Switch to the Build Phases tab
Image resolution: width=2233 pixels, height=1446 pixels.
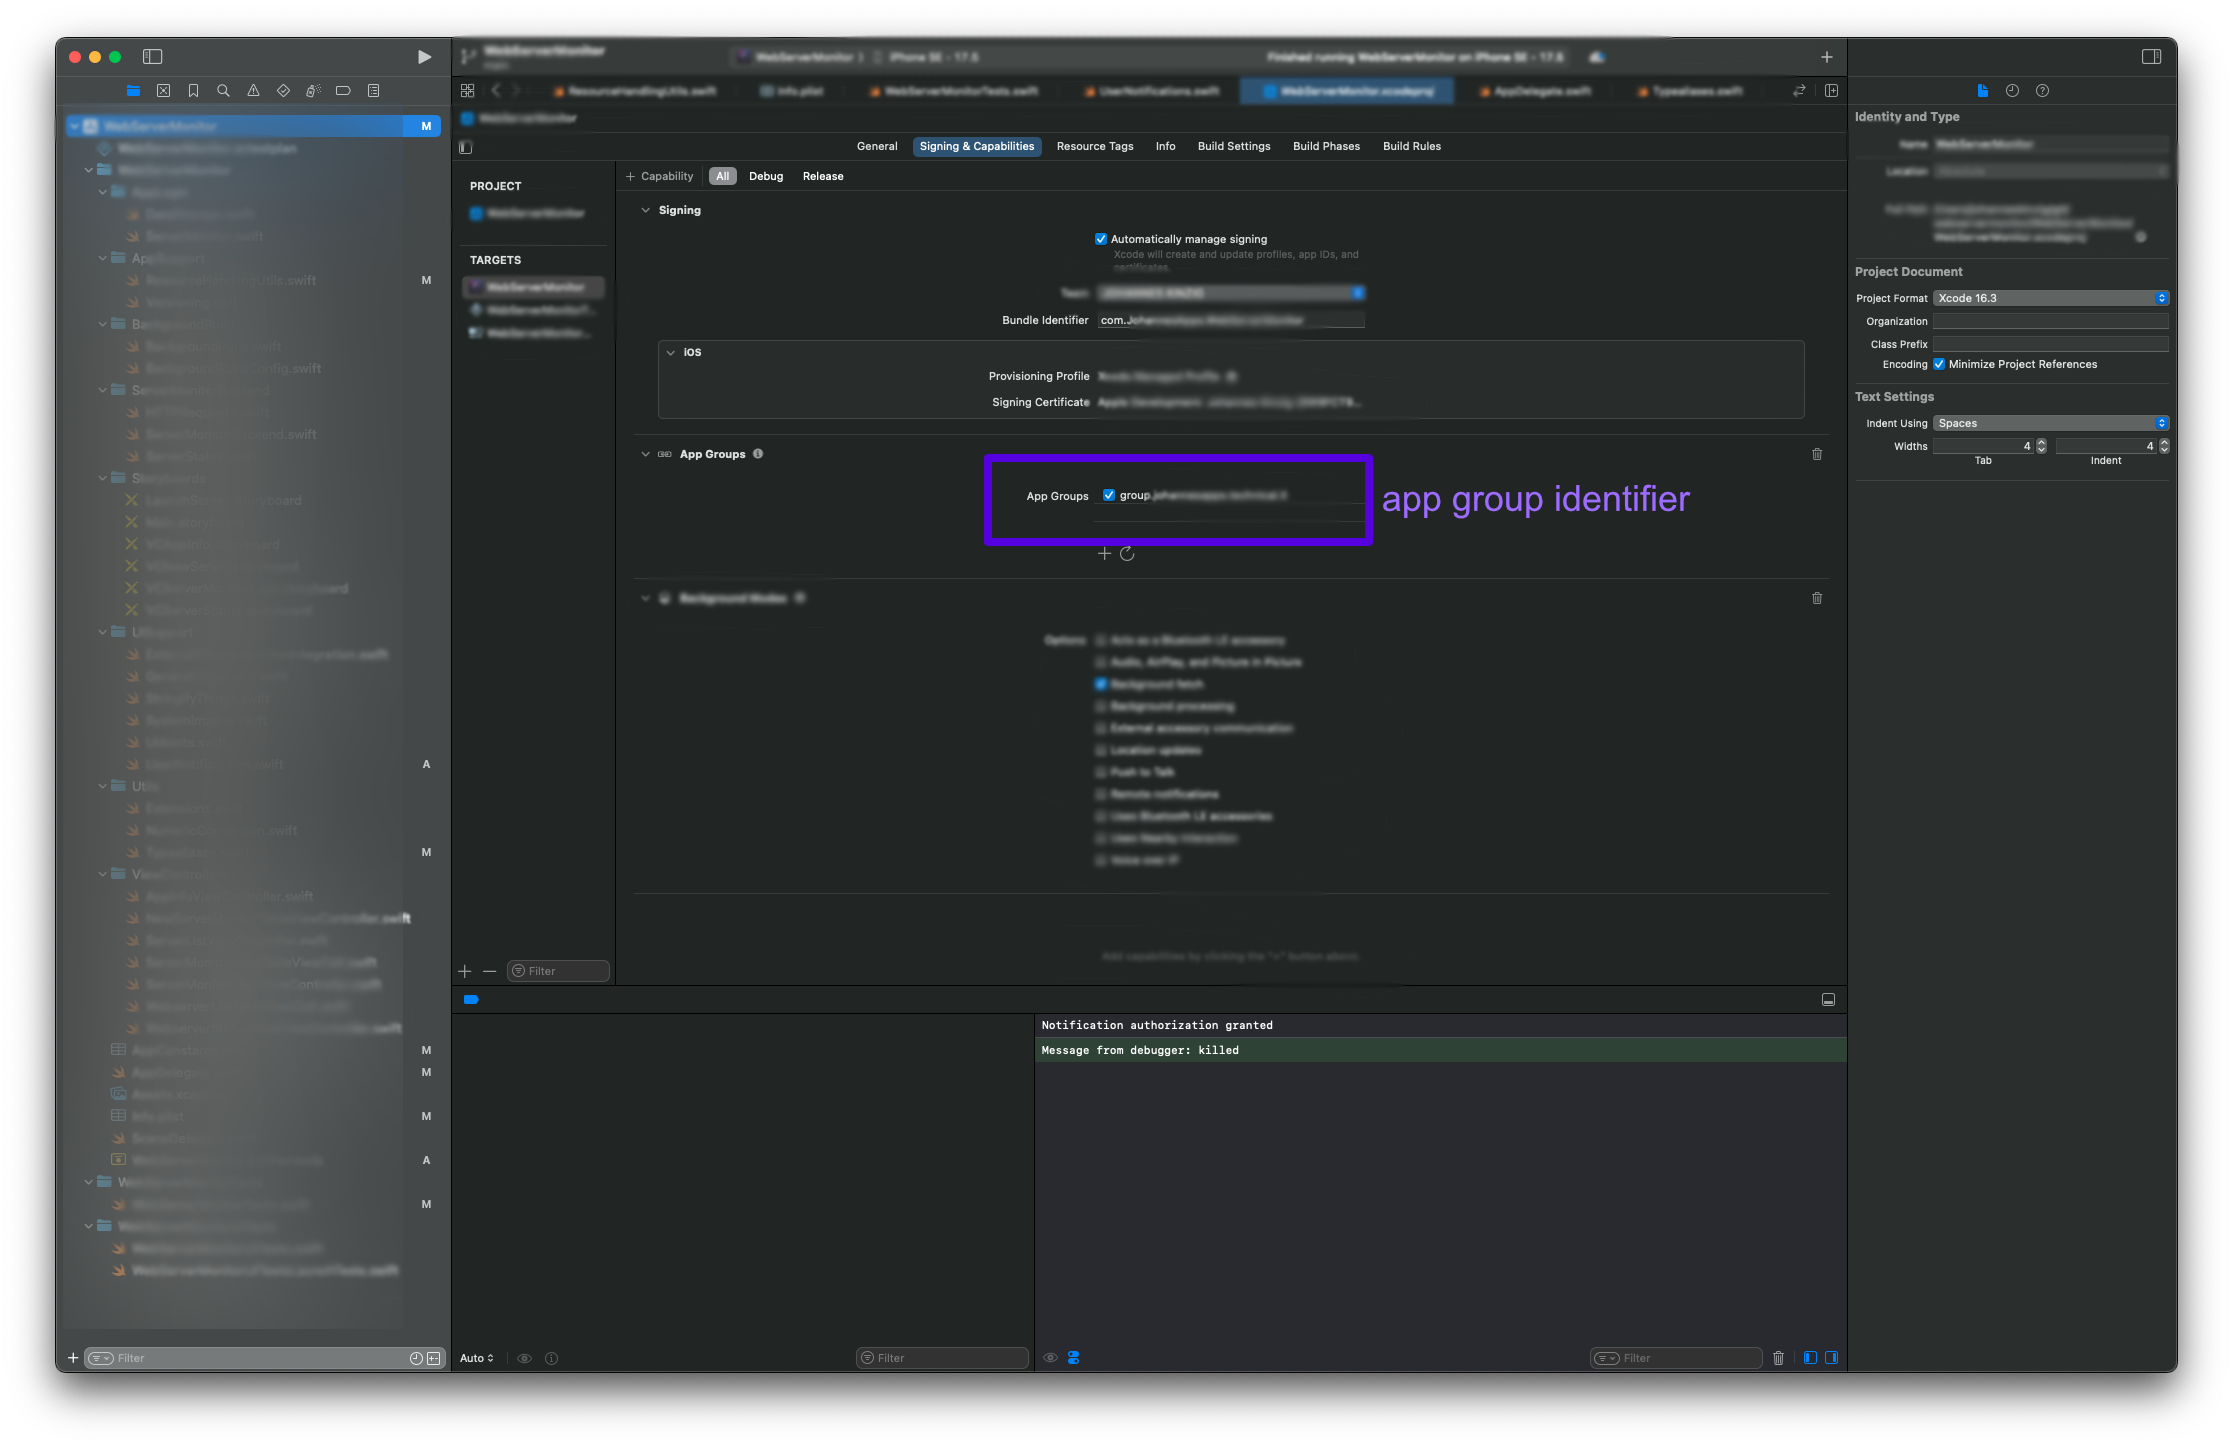1326,146
